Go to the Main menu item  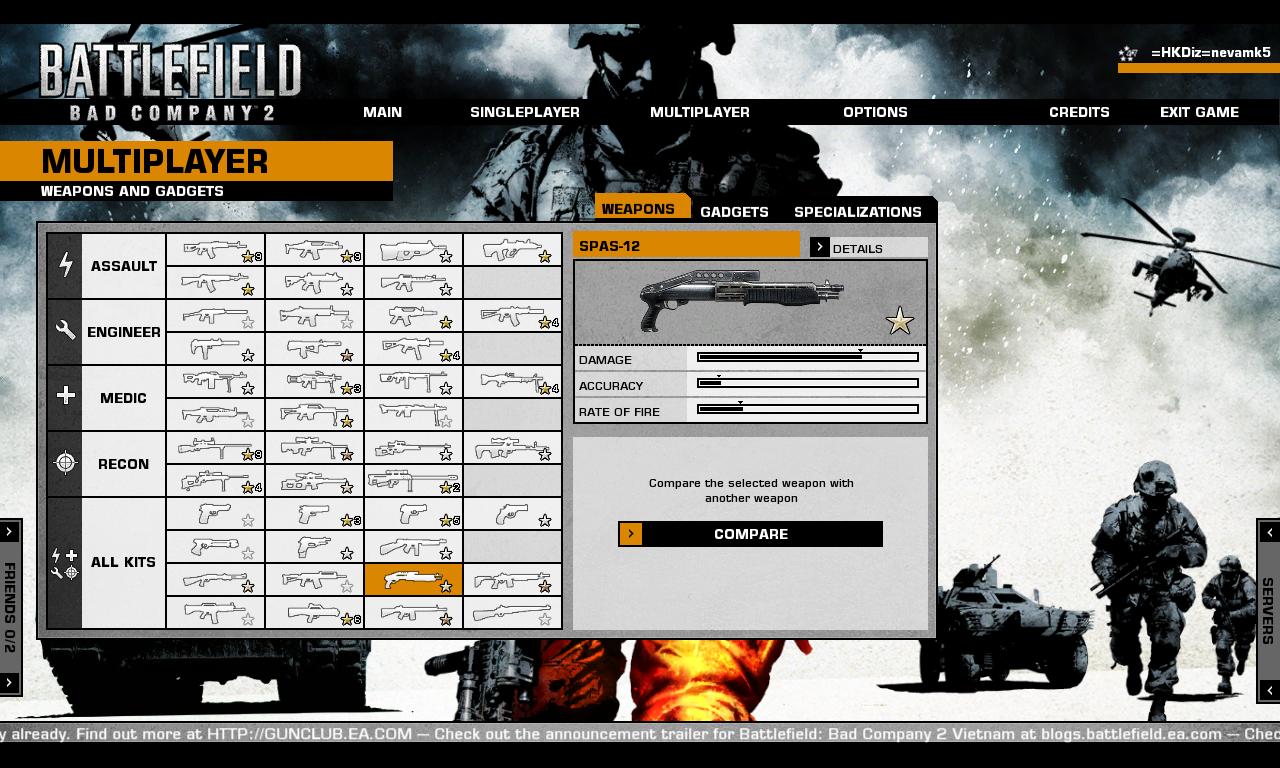click(382, 112)
